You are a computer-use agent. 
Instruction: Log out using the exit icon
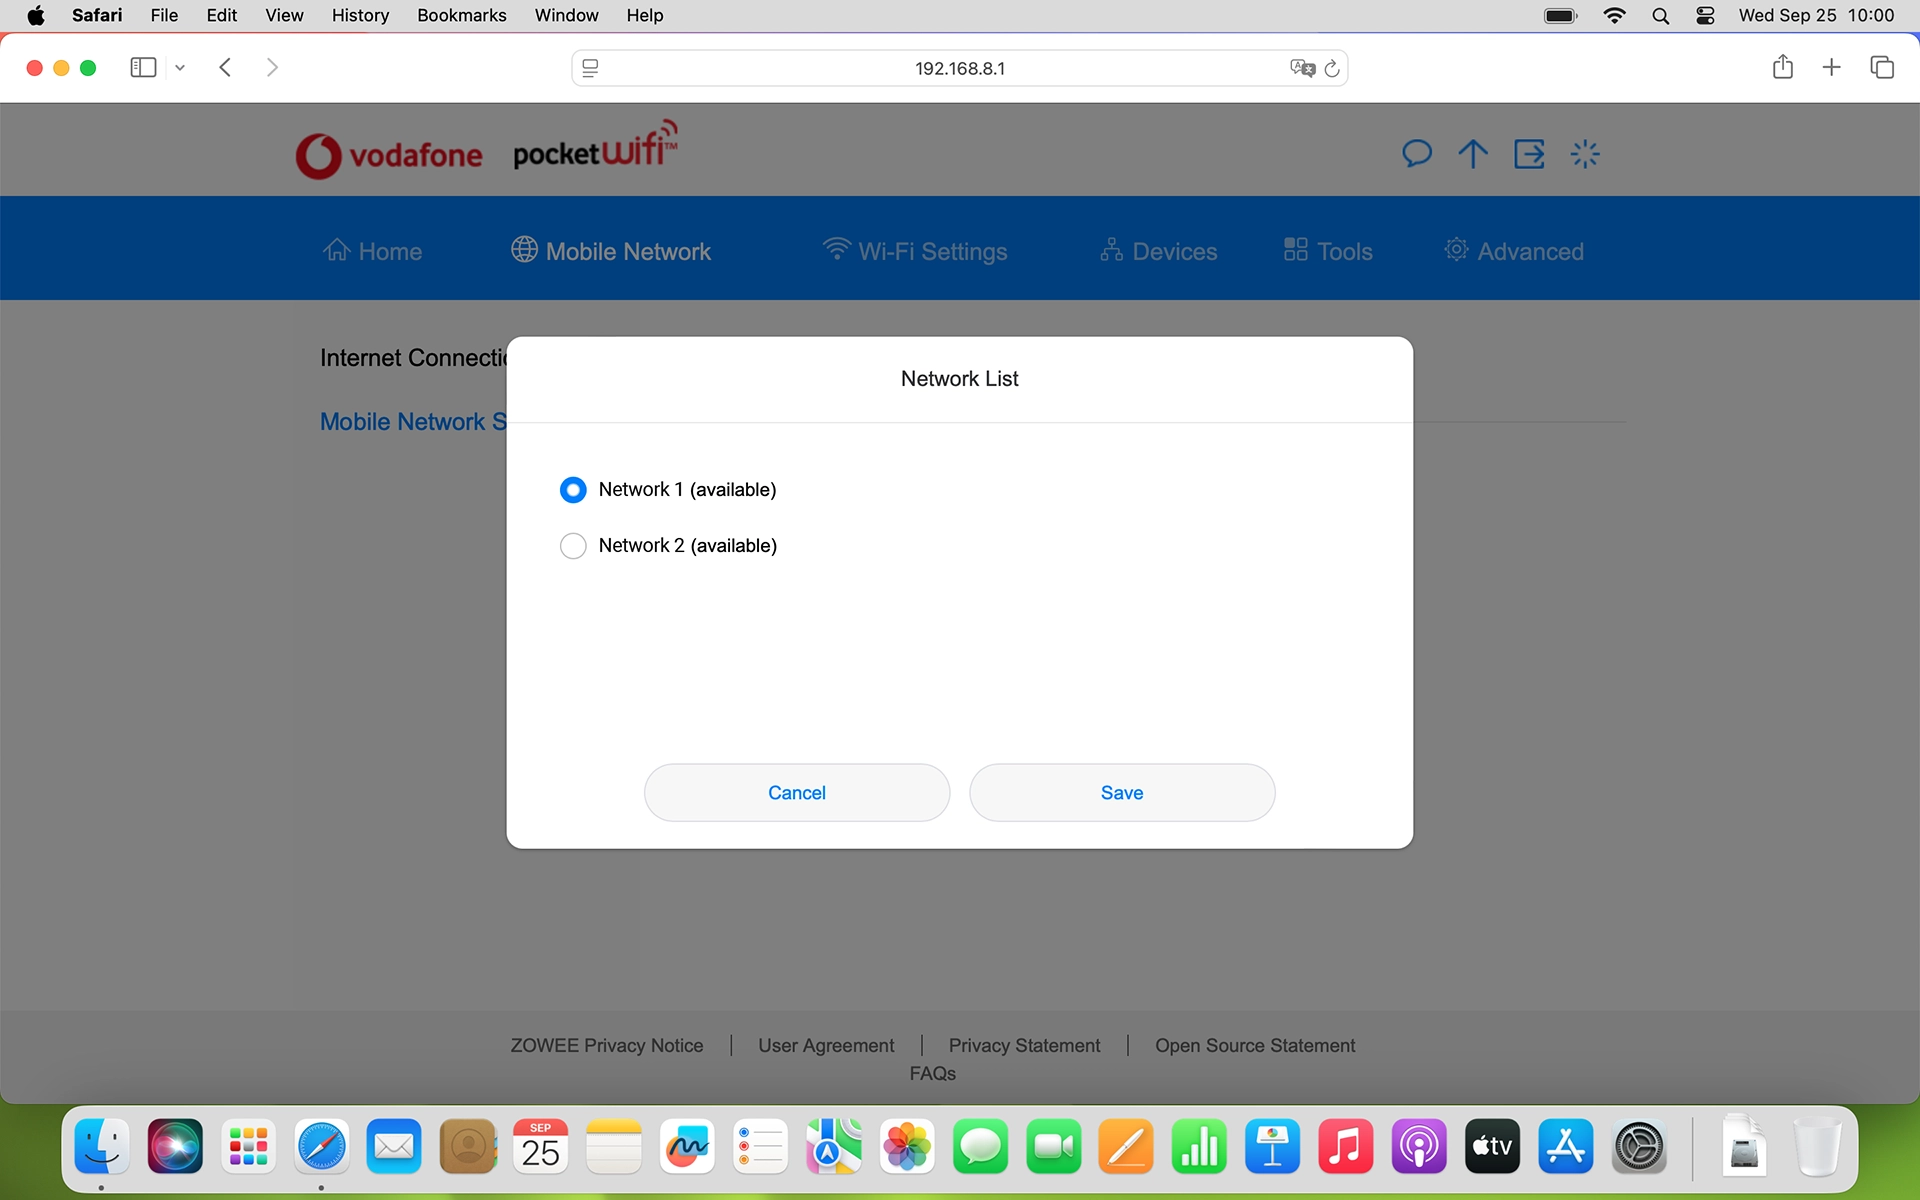tap(1528, 153)
